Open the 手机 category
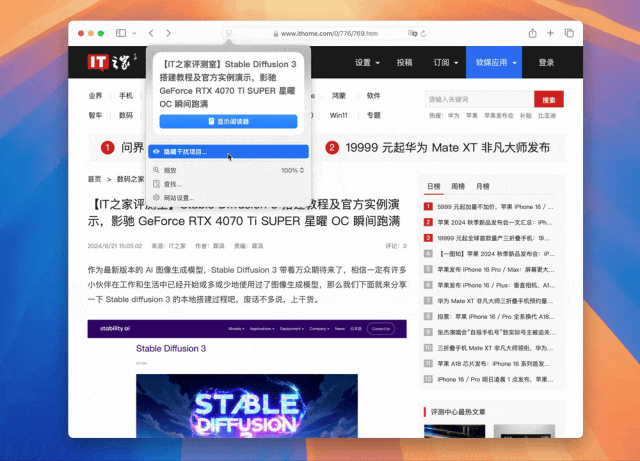 click(x=126, y=96)
